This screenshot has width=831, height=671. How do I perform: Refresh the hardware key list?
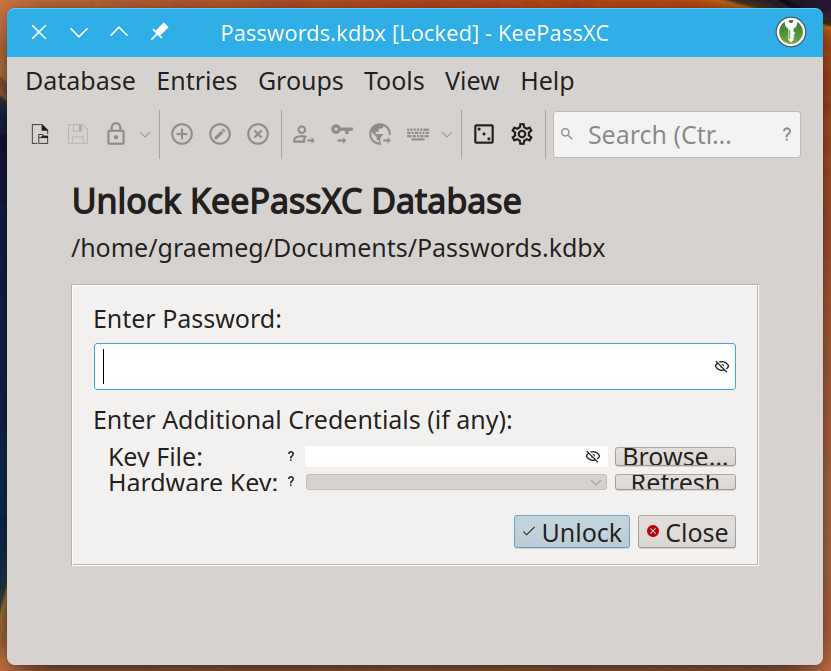tap(675, 483)
